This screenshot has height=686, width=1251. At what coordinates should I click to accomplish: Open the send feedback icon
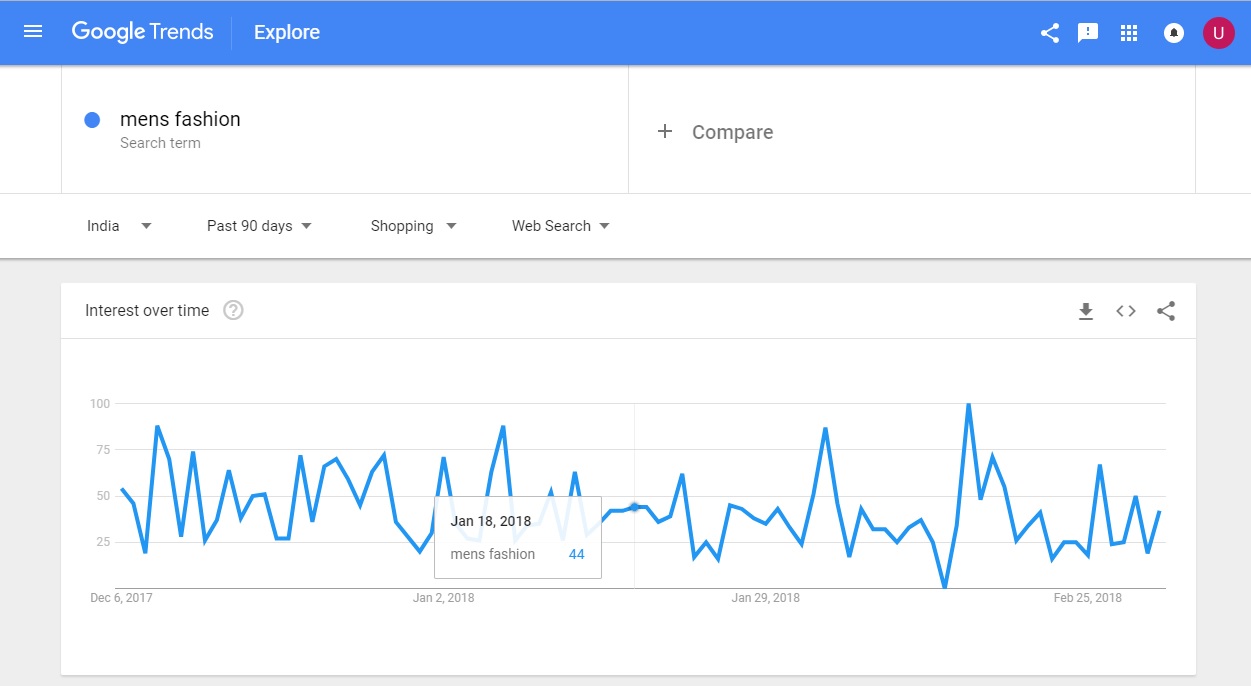(1088, 33)
